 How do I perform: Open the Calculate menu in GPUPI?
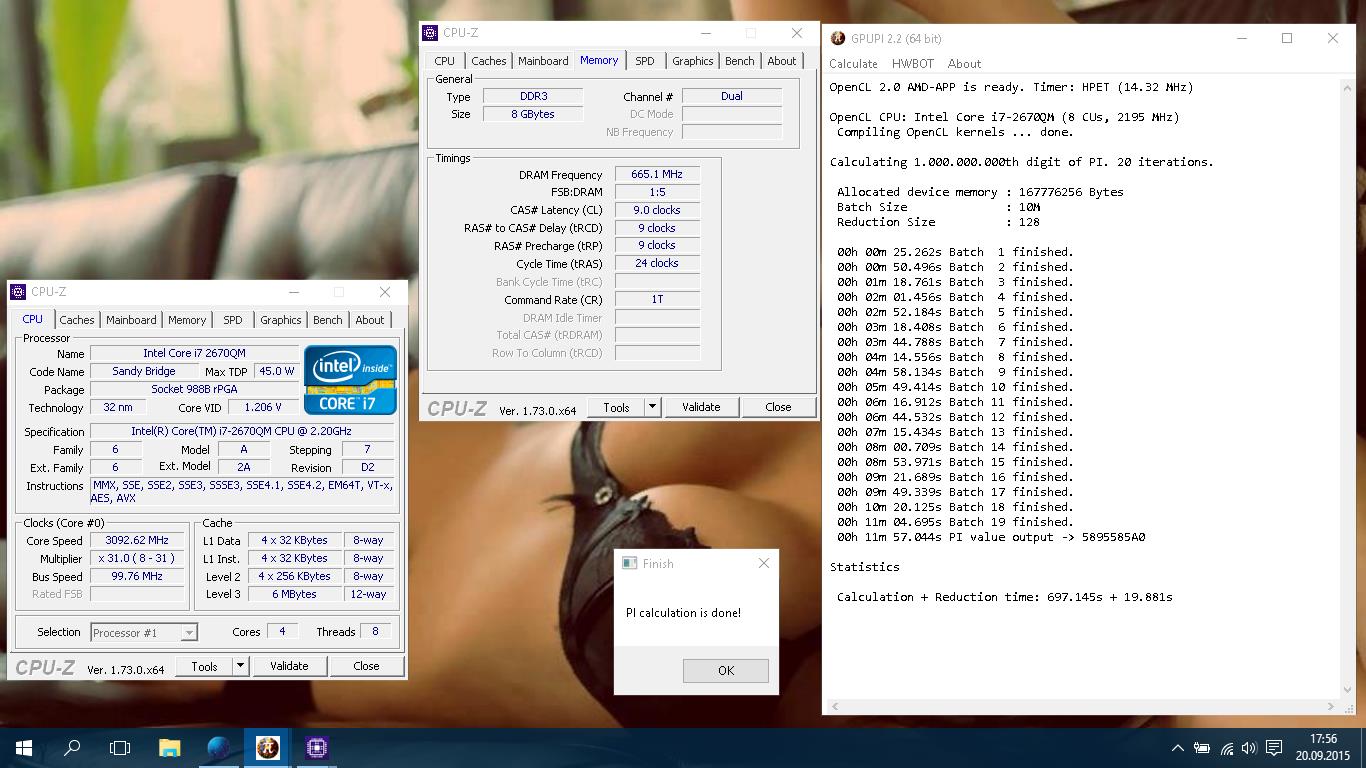[853, 63]
